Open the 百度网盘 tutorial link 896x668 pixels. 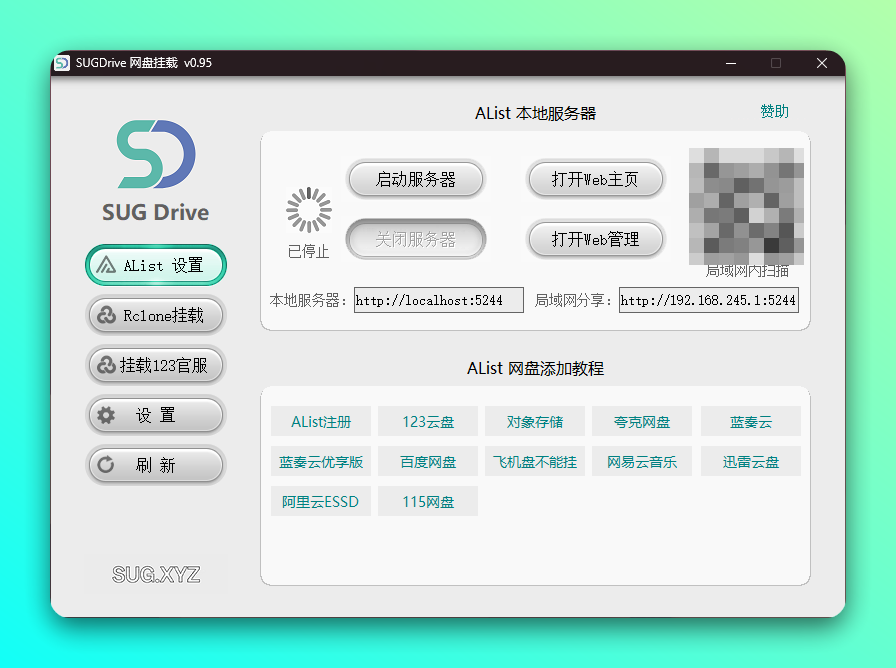pyautogui.click(x=427, y=461)
